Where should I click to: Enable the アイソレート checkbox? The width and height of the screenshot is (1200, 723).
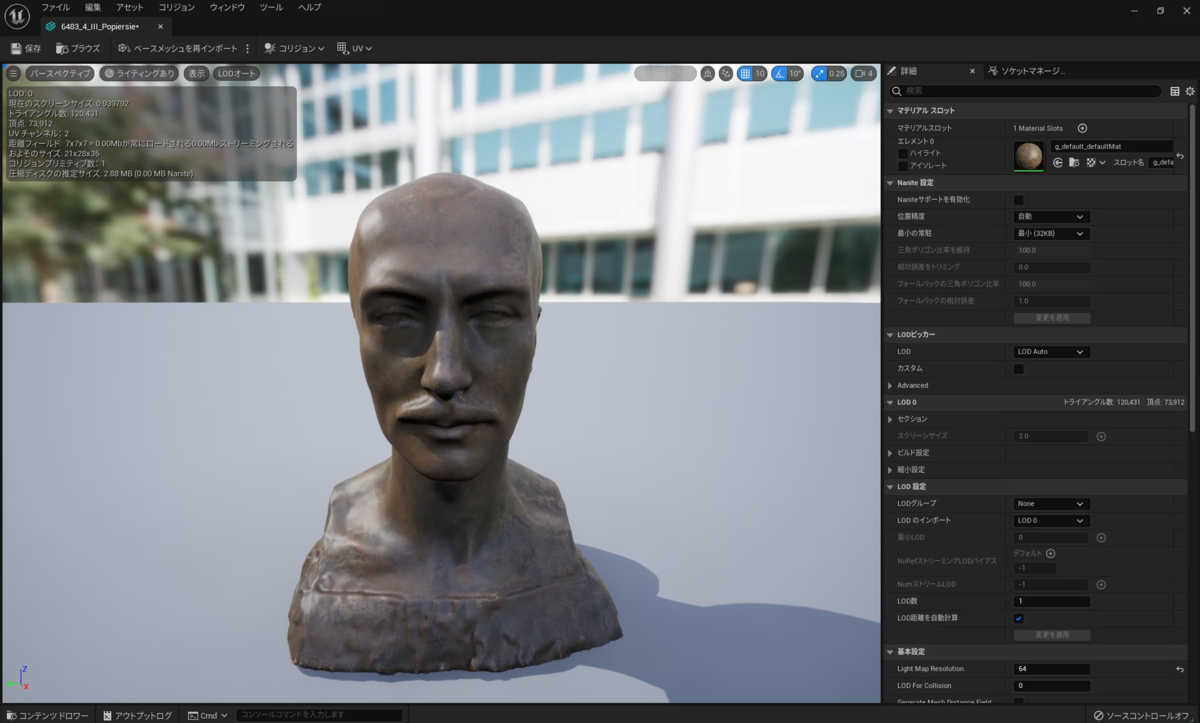point(903,166)
